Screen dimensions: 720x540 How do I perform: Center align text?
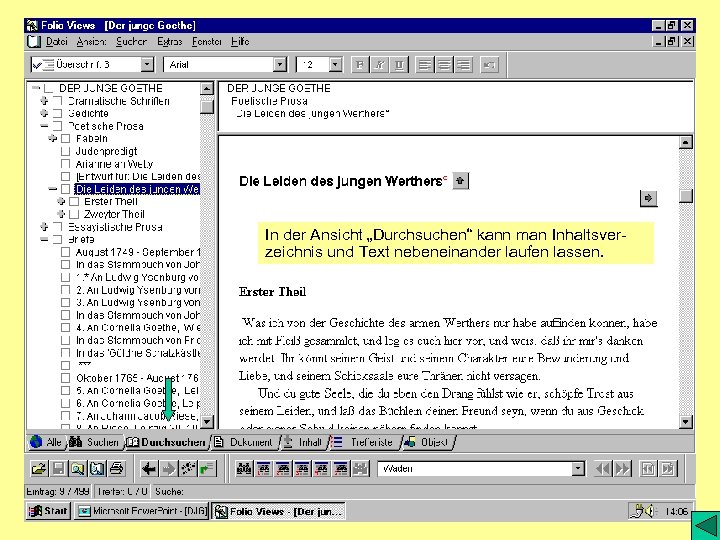pos(444,65)
